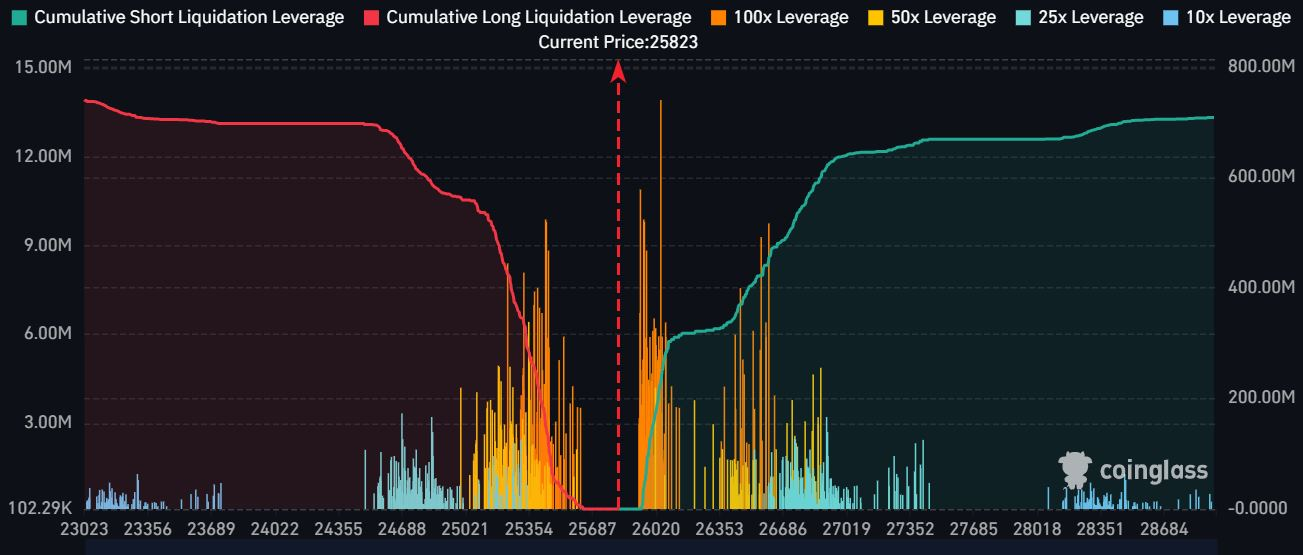The image size is (1303, 555).
Task: Click the red Cumulative Long Liquidation legend square
Action: coord(370,17)
